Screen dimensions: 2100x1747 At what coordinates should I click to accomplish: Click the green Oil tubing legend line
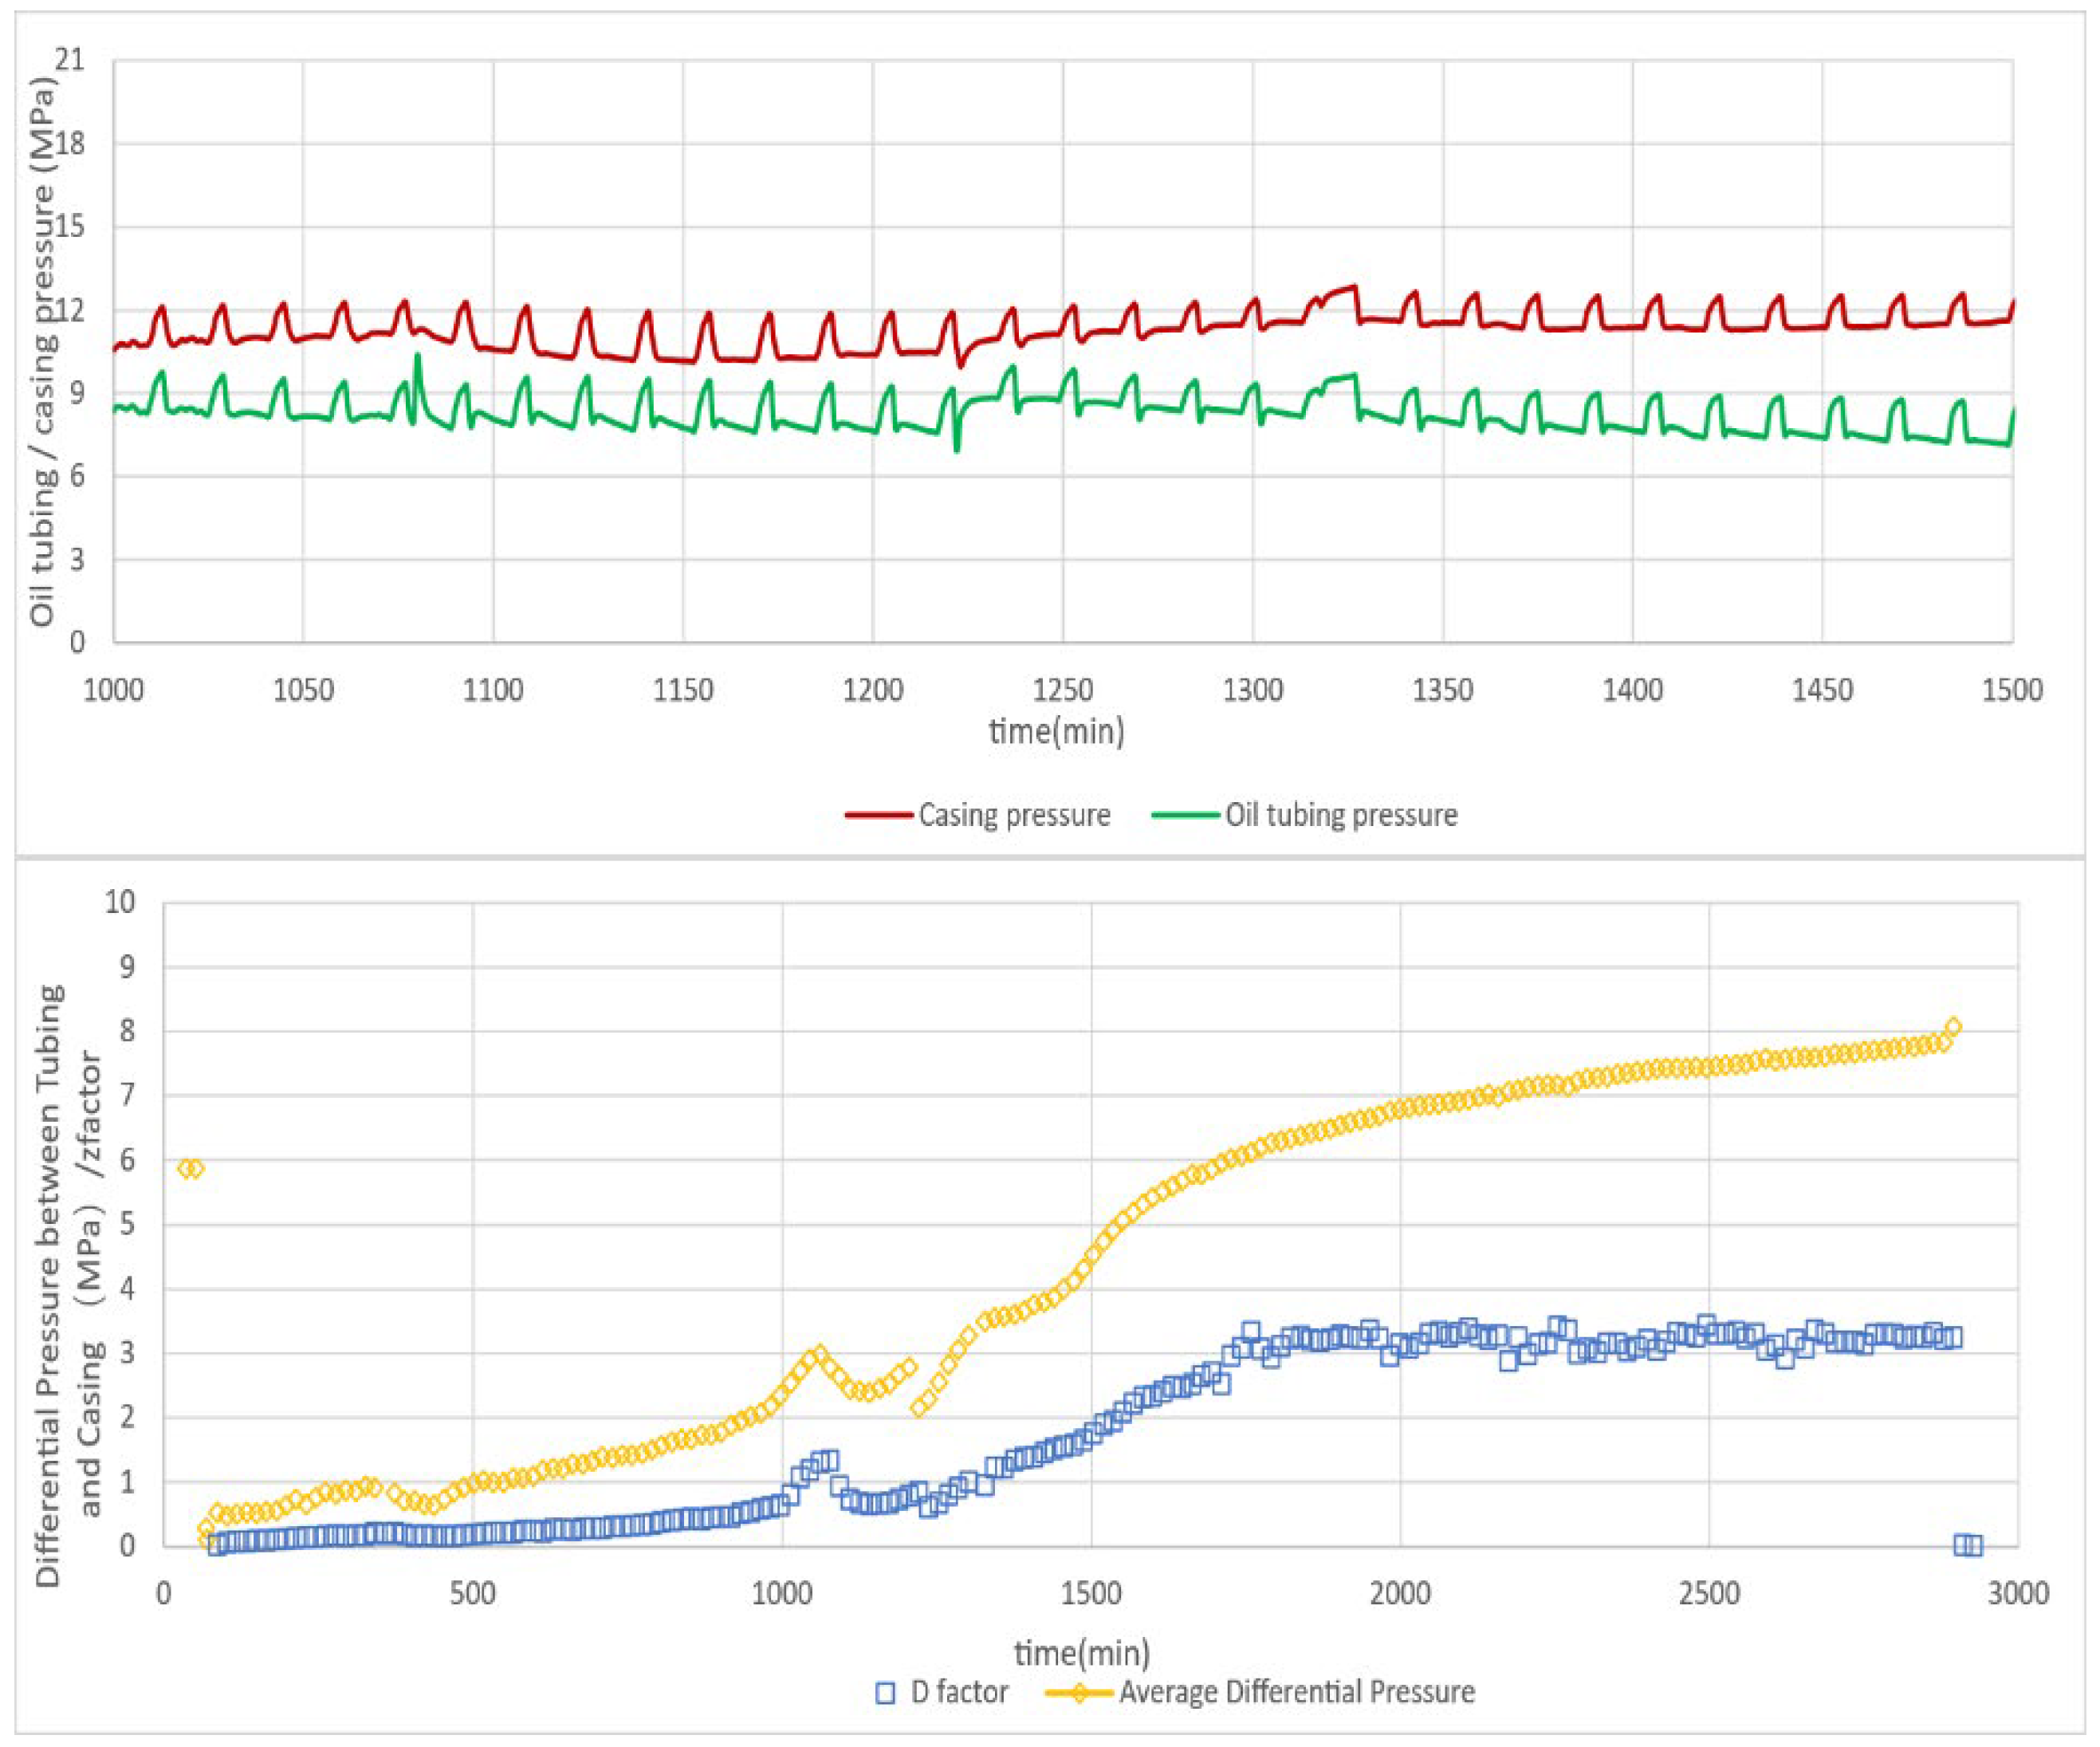pyautogui.click(x=1186, y=815)
